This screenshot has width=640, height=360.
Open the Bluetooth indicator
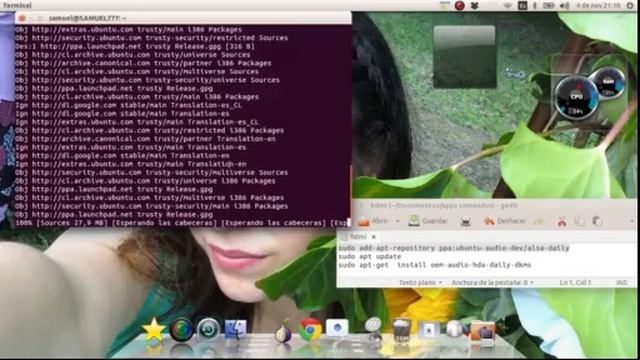click(535, 5)
